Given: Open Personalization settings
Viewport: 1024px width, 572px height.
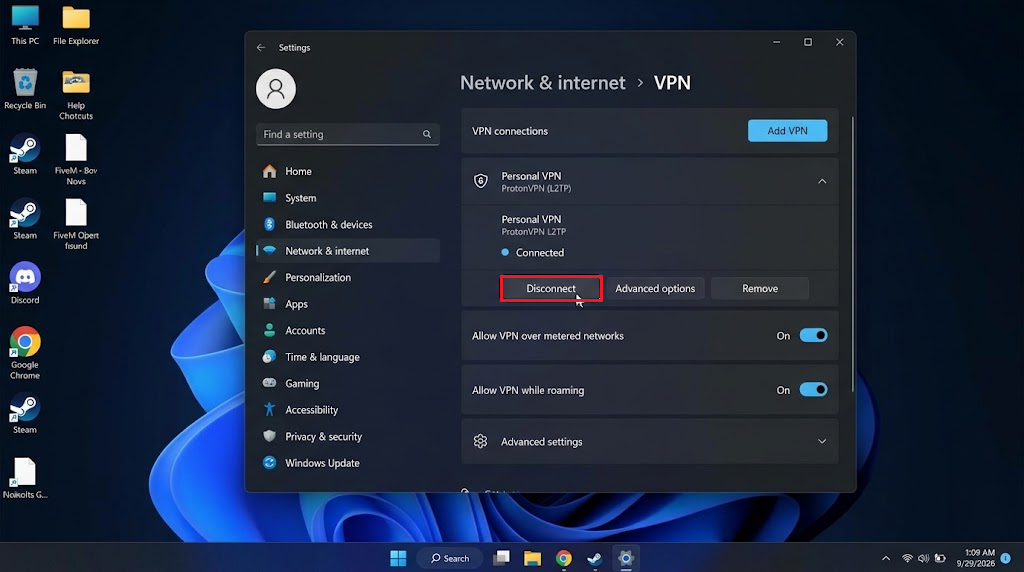Looking at the screenshot, I should pyautogui.click(x=348, y=278).
